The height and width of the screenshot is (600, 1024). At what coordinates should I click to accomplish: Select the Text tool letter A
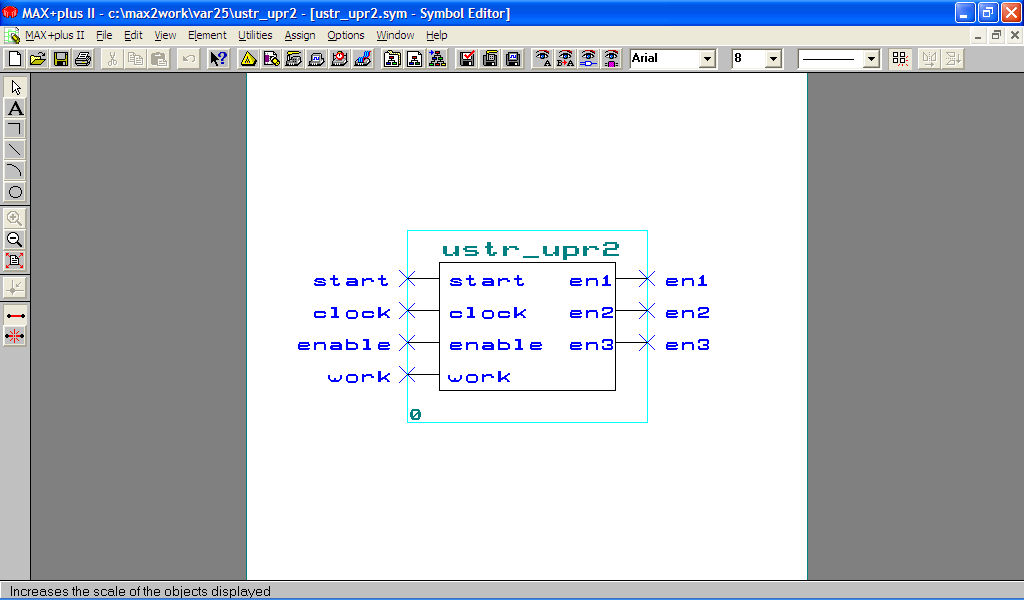pos(15,108)
